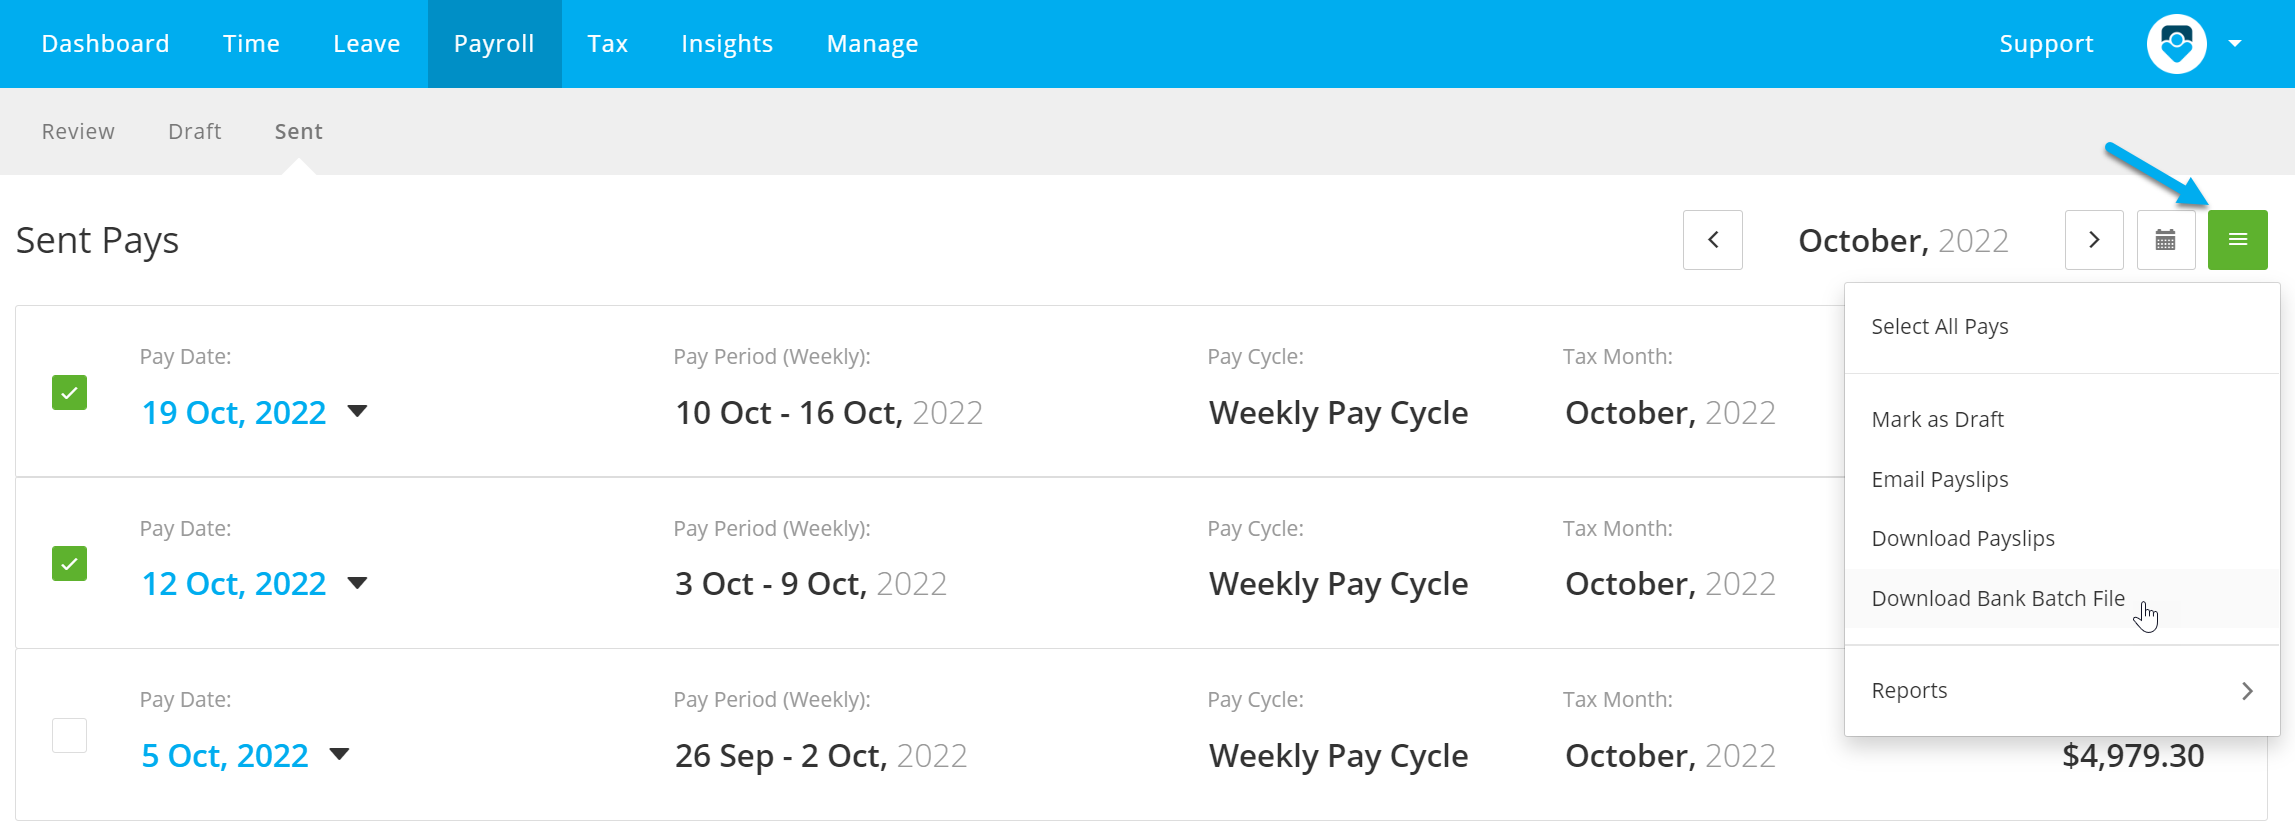Expand the account dropdown caret
This screenshot has height=831, width=2295.
2235,44
